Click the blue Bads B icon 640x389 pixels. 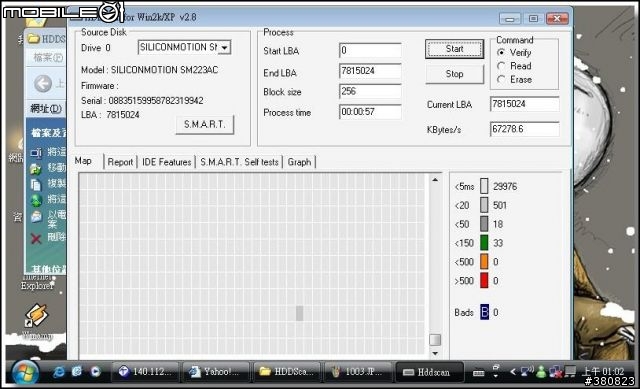(484, 312)
